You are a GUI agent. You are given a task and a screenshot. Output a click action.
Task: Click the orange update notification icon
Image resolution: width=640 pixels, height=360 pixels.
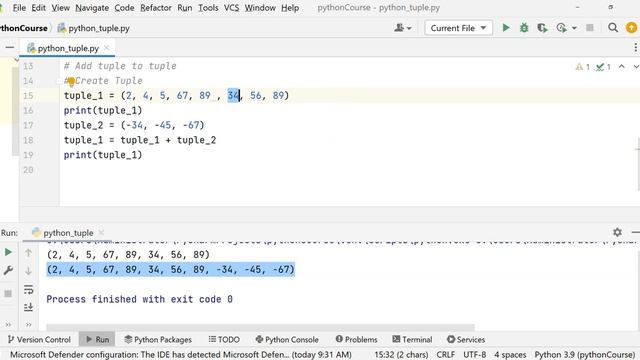point(631,28)
